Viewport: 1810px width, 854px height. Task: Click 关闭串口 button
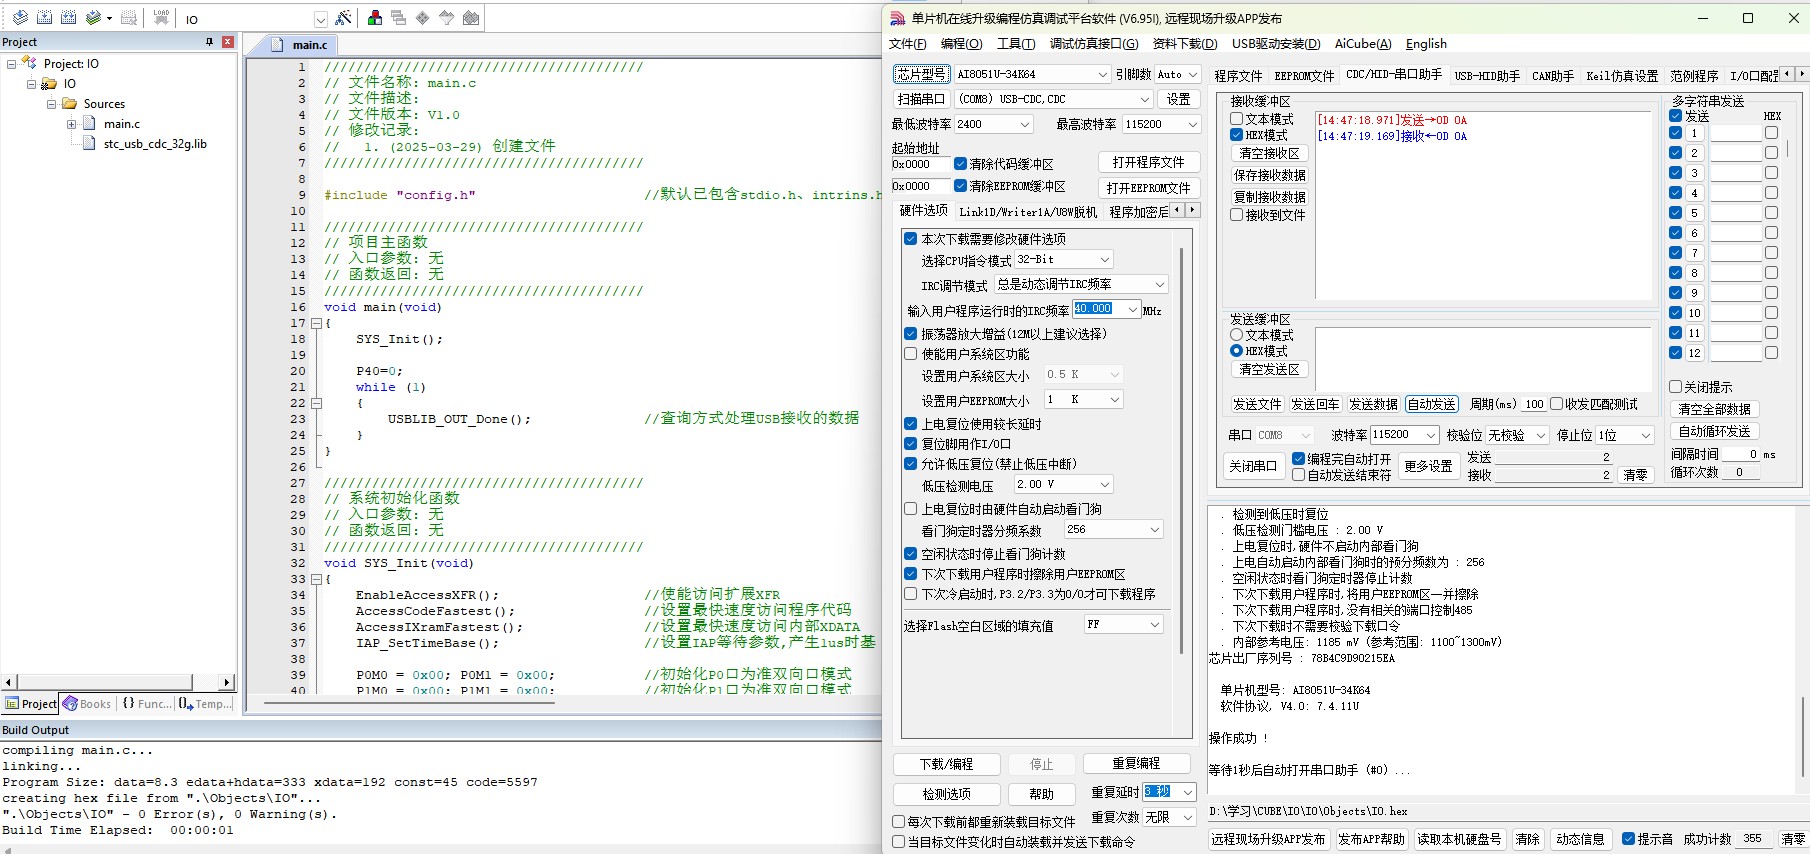coord(1252,466)
